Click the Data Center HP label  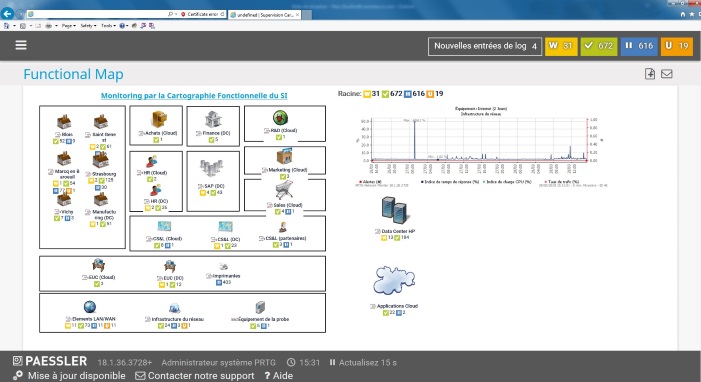[398, 231]
